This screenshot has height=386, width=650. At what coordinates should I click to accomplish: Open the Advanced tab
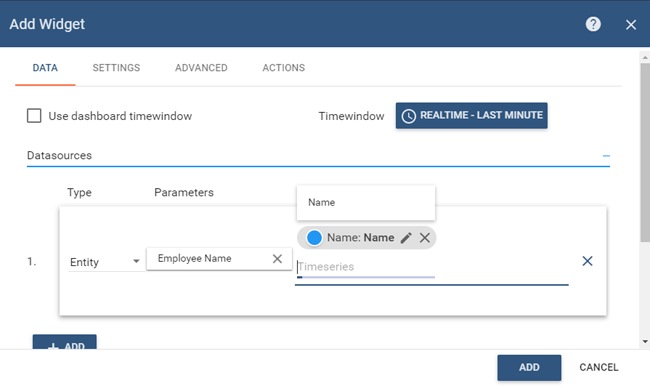coord(201,68)
